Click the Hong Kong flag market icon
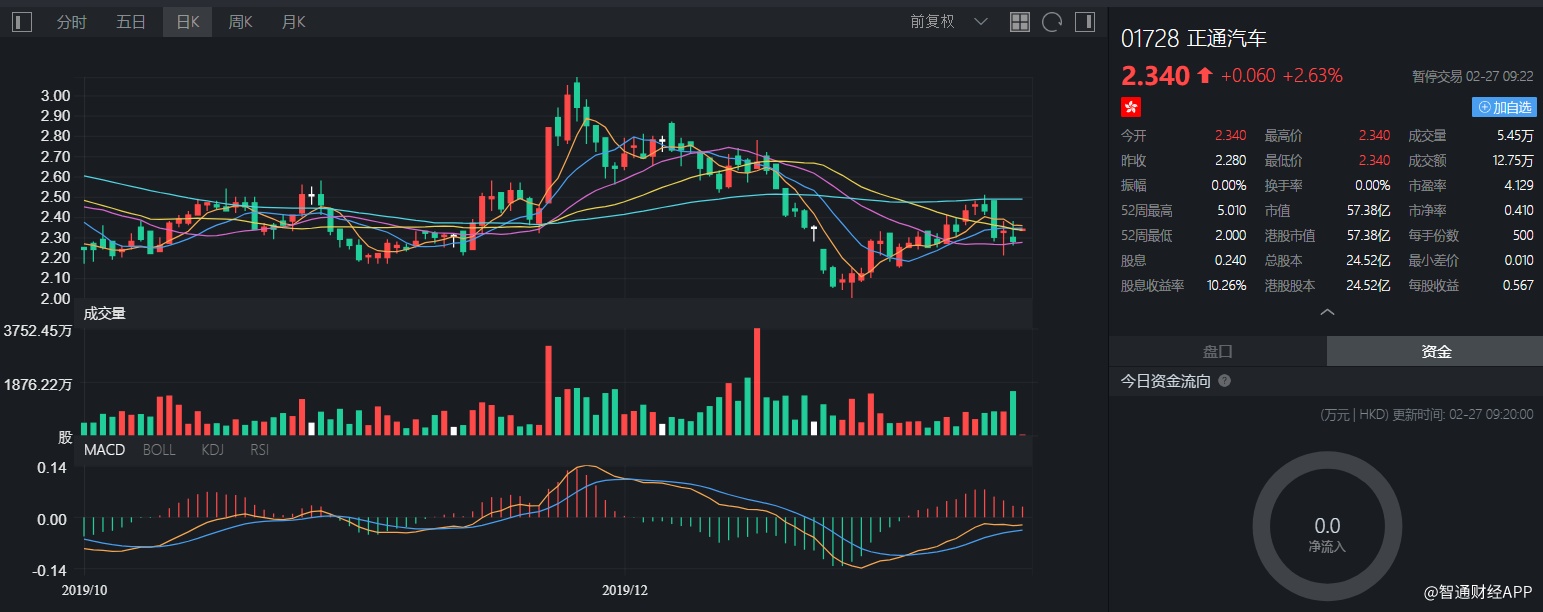The height and width of the screenshot is (612, 1543). (1131, 107)
